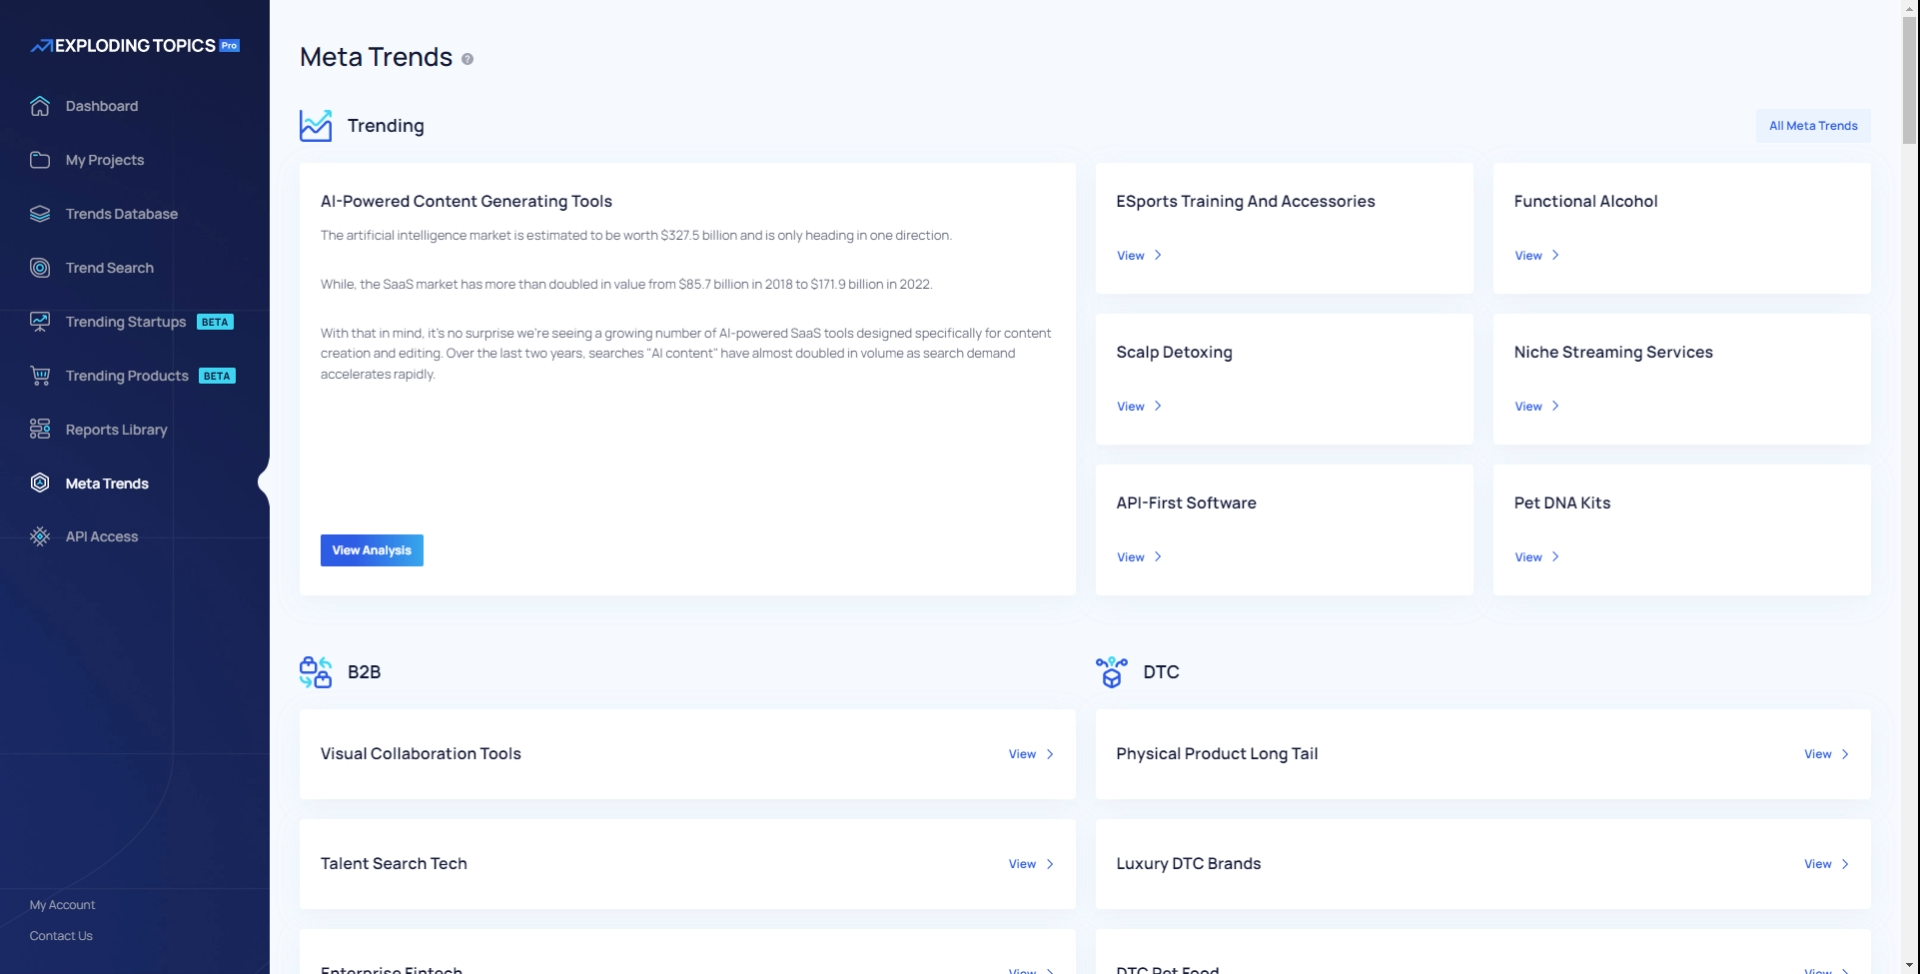
Task: Click the Trends Database stack icon
Action: (40, 214)
